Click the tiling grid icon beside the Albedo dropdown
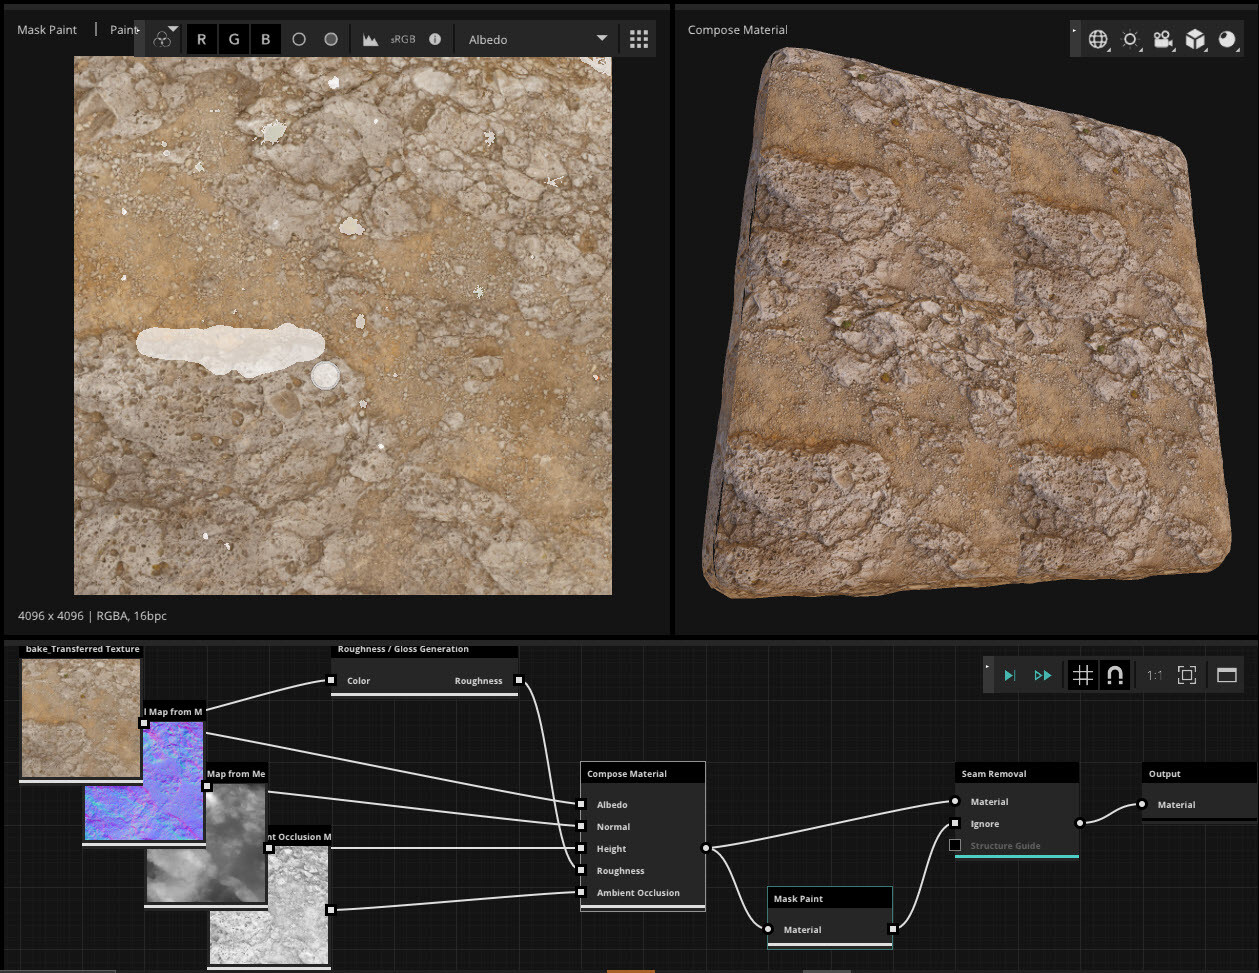This screenshot has height=973, width=1259. point(638,38)
